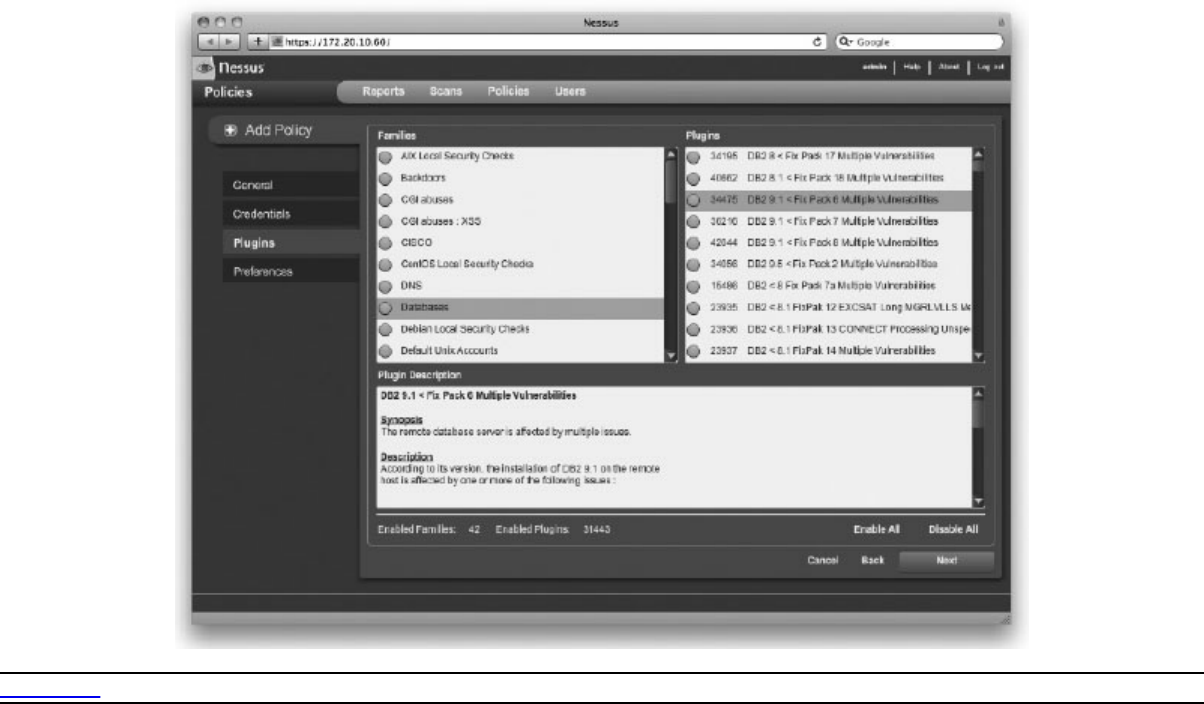Click the Back button
The height and width of the screenshot is (704, 1204).
(x=872, y=560)
